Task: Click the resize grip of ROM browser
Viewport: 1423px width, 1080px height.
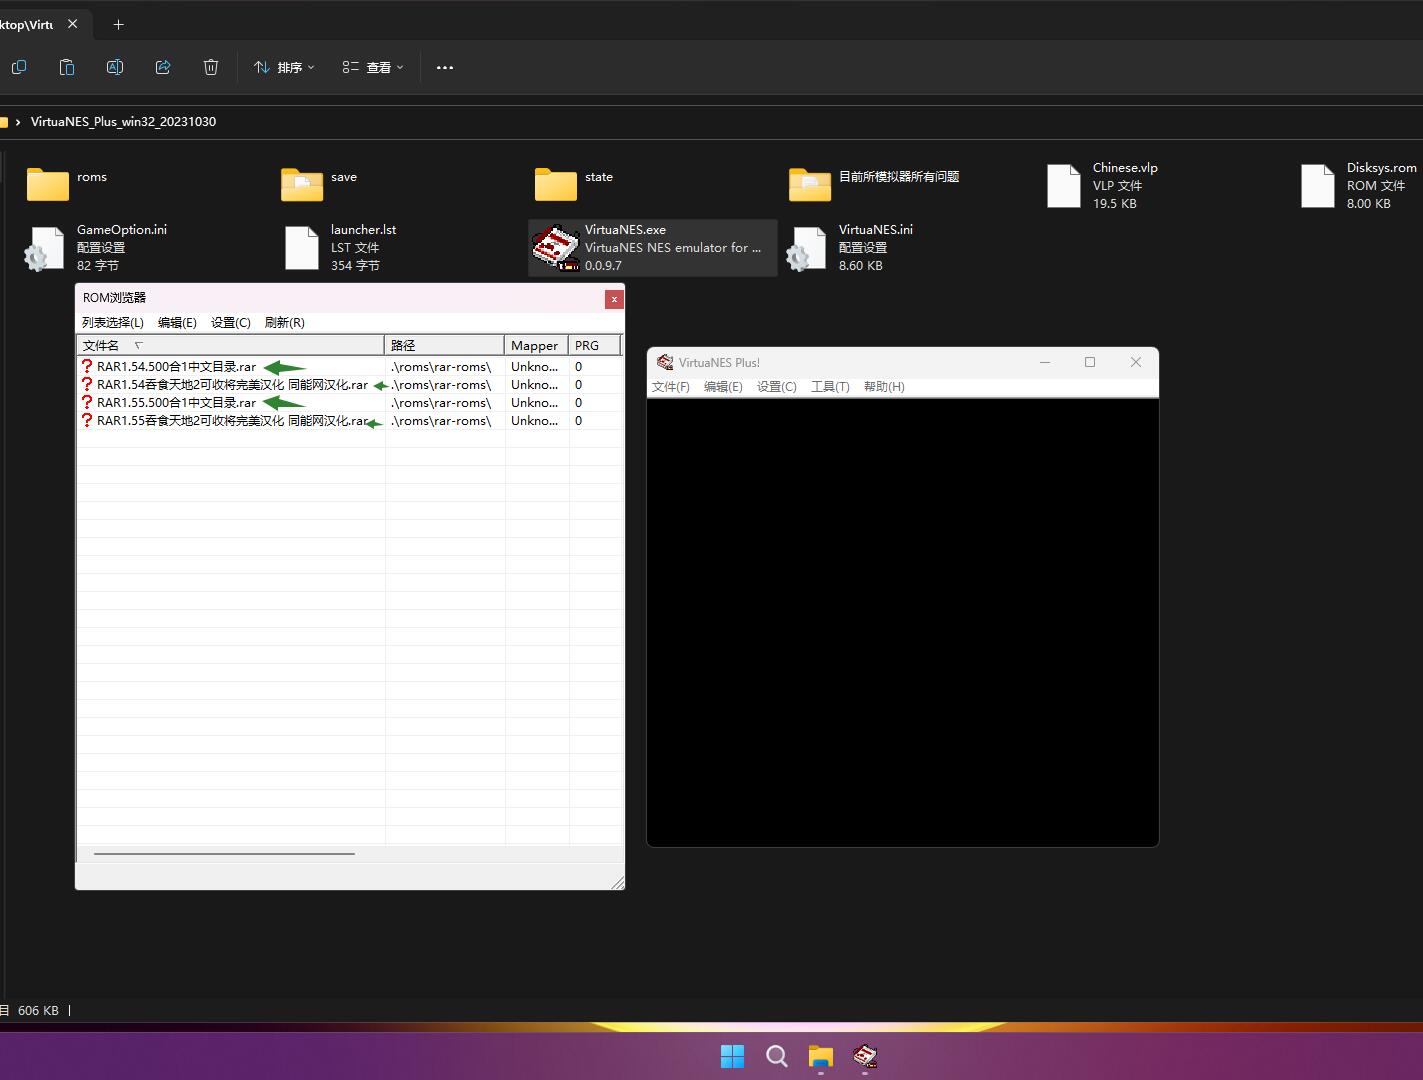Action: [x=617, y=882]
